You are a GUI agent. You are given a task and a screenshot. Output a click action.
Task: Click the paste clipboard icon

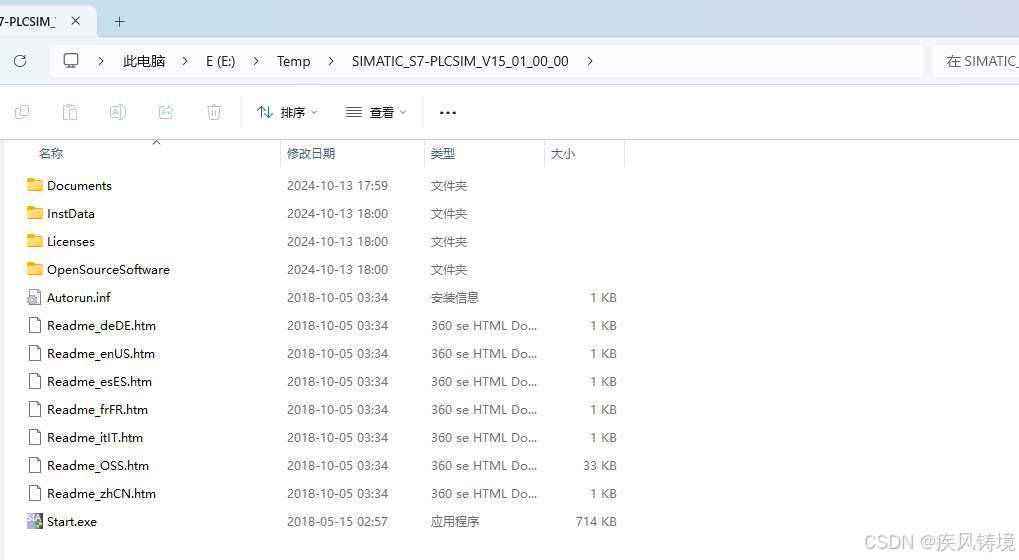70,112
